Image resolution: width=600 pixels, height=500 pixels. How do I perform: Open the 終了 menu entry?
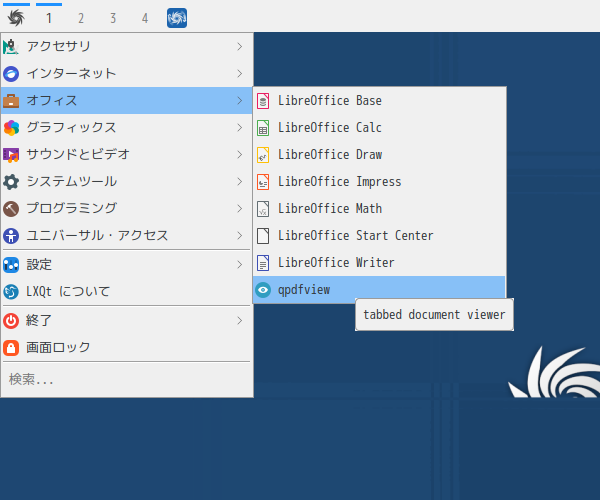pyautogui.click(x=127, y=321)
